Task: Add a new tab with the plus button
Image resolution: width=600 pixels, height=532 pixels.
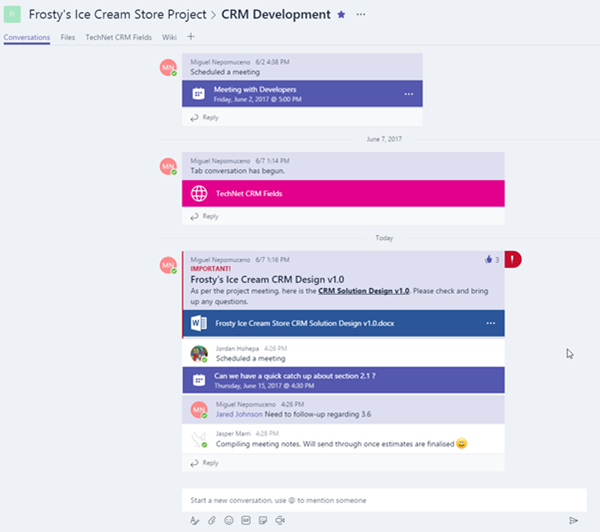Action: tap(191, 37)
